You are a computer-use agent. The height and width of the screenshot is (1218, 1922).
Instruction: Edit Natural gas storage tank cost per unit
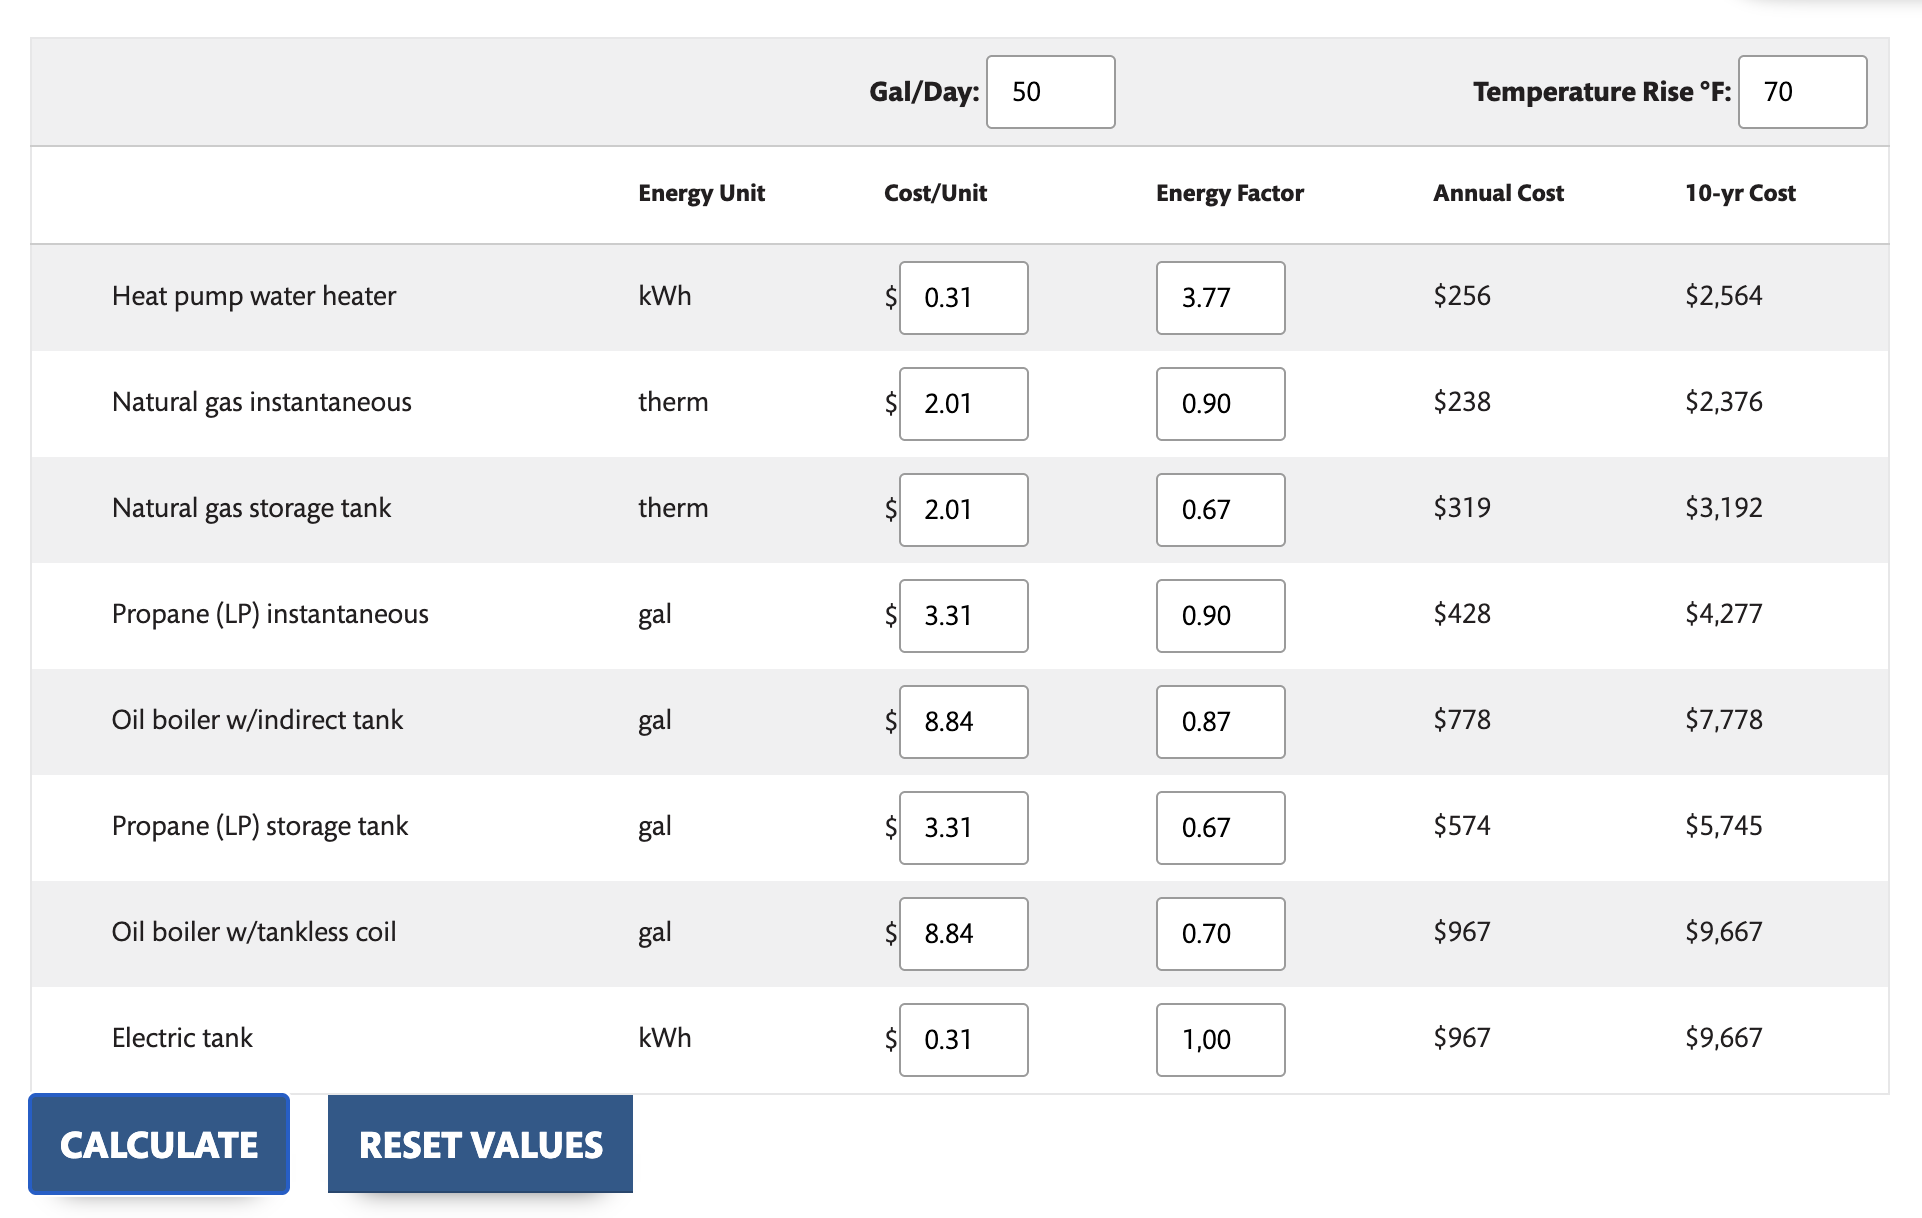pyautogui.click(x=964, y=510)
